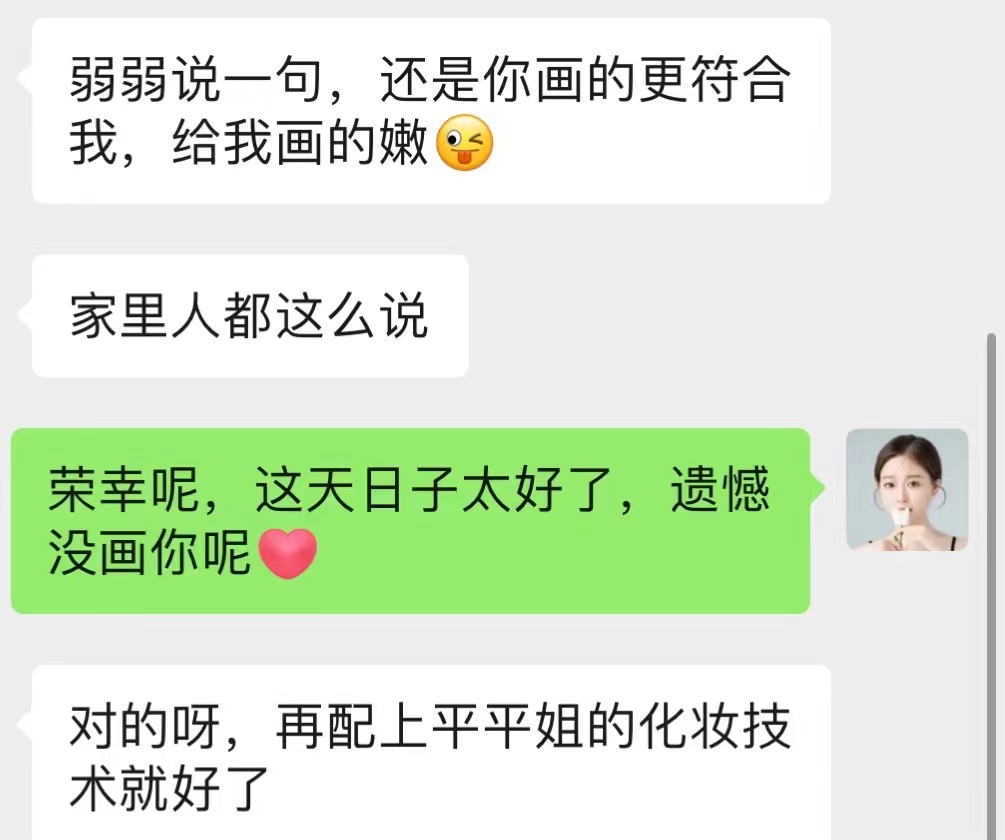
Task: Click the text 给我画的嫩 beside the emoji
Action: coord(299,142)
